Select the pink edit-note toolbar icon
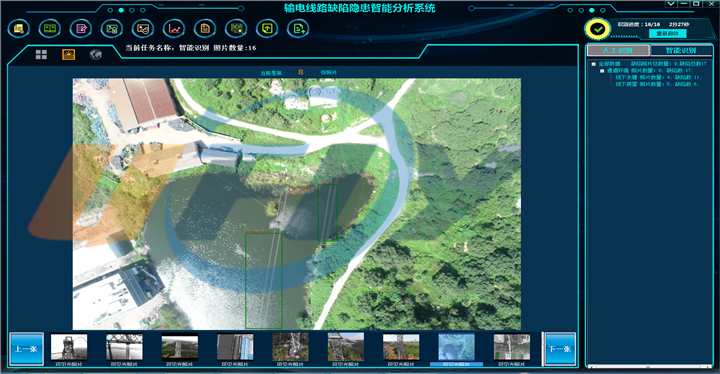The height and width of the screenshot is (374, 720). 81,29
